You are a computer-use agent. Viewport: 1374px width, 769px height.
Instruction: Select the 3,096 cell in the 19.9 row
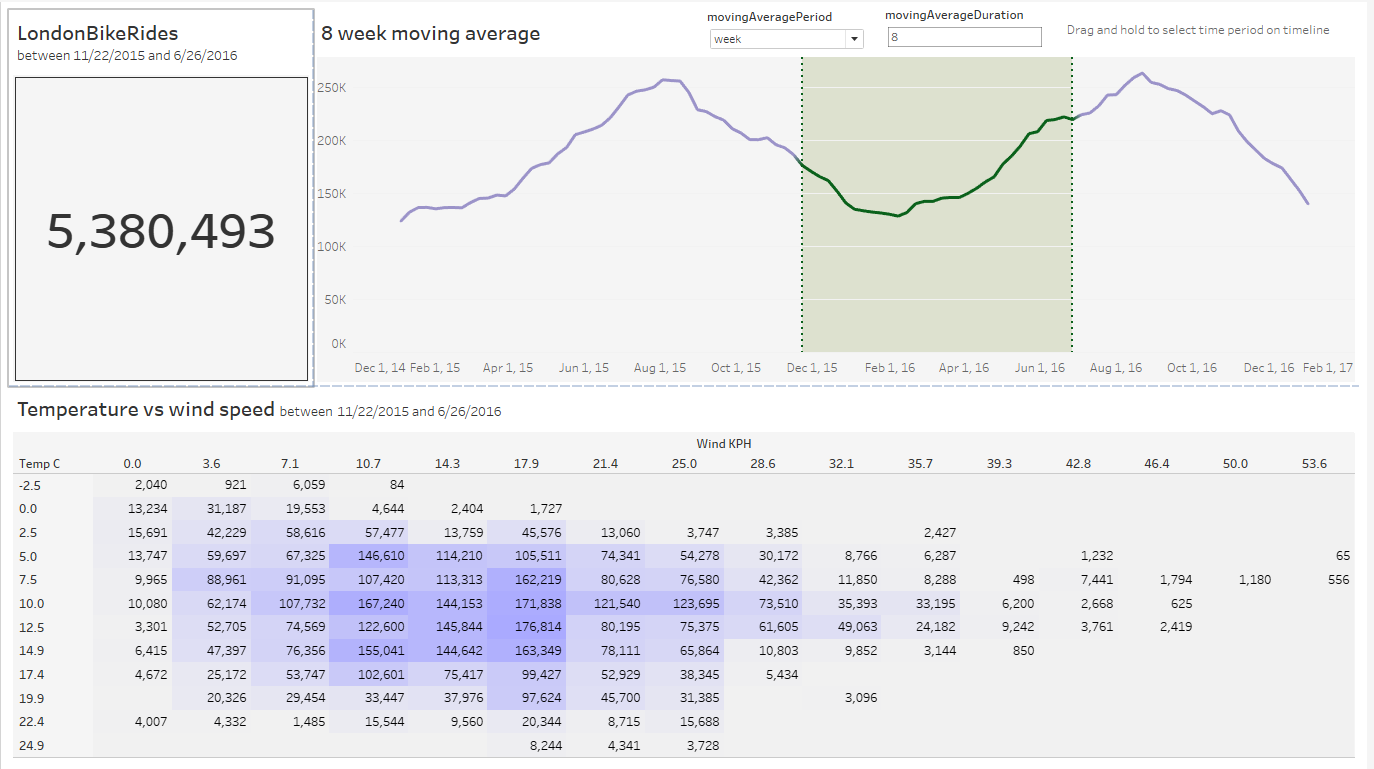(841, 698)
